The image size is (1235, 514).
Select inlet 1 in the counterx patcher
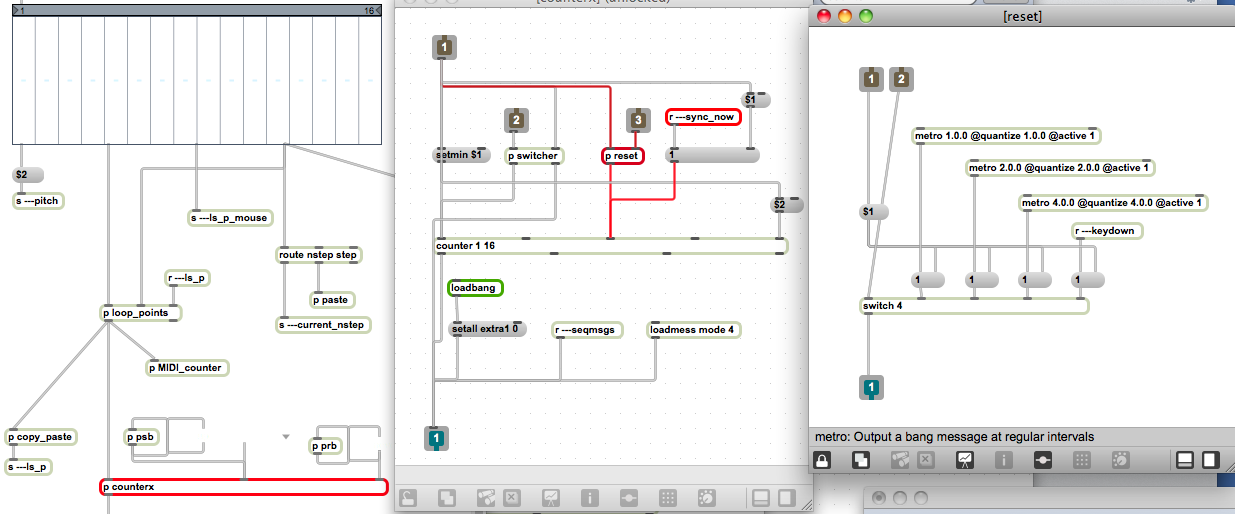tap(444, 47)
